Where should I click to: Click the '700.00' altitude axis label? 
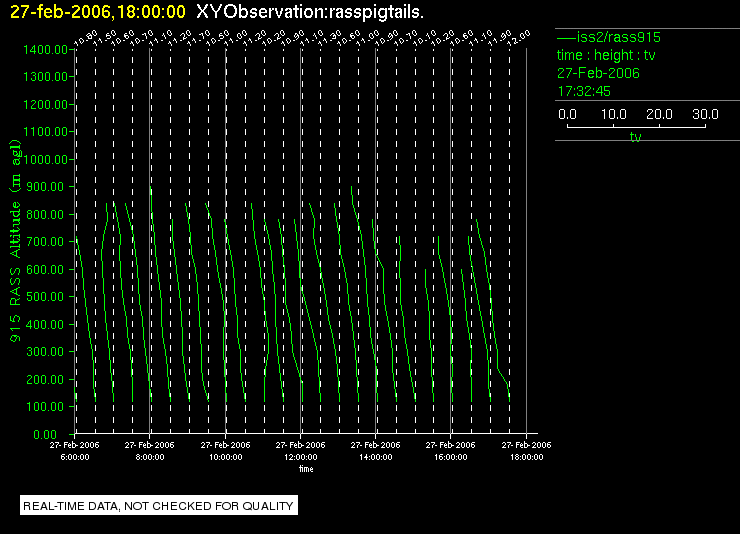[45, 242]
